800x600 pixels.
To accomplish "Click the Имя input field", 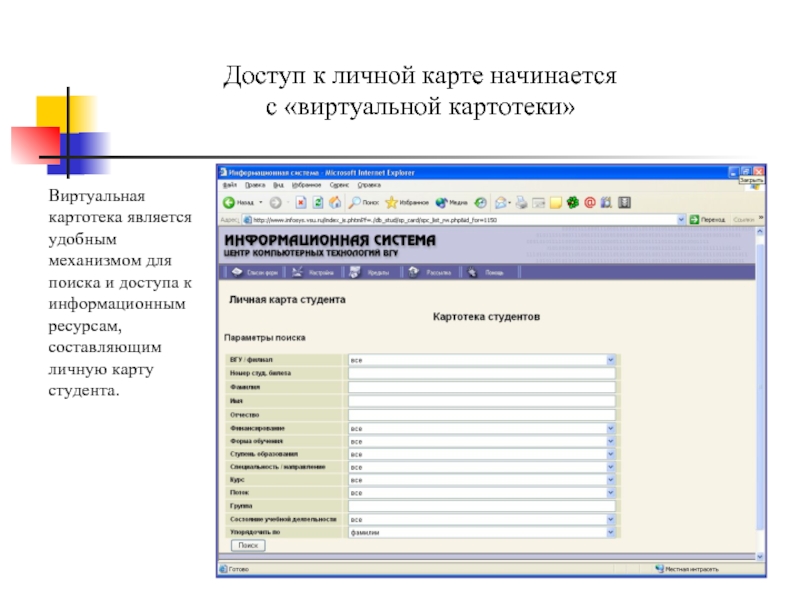I will coord(482,401).
